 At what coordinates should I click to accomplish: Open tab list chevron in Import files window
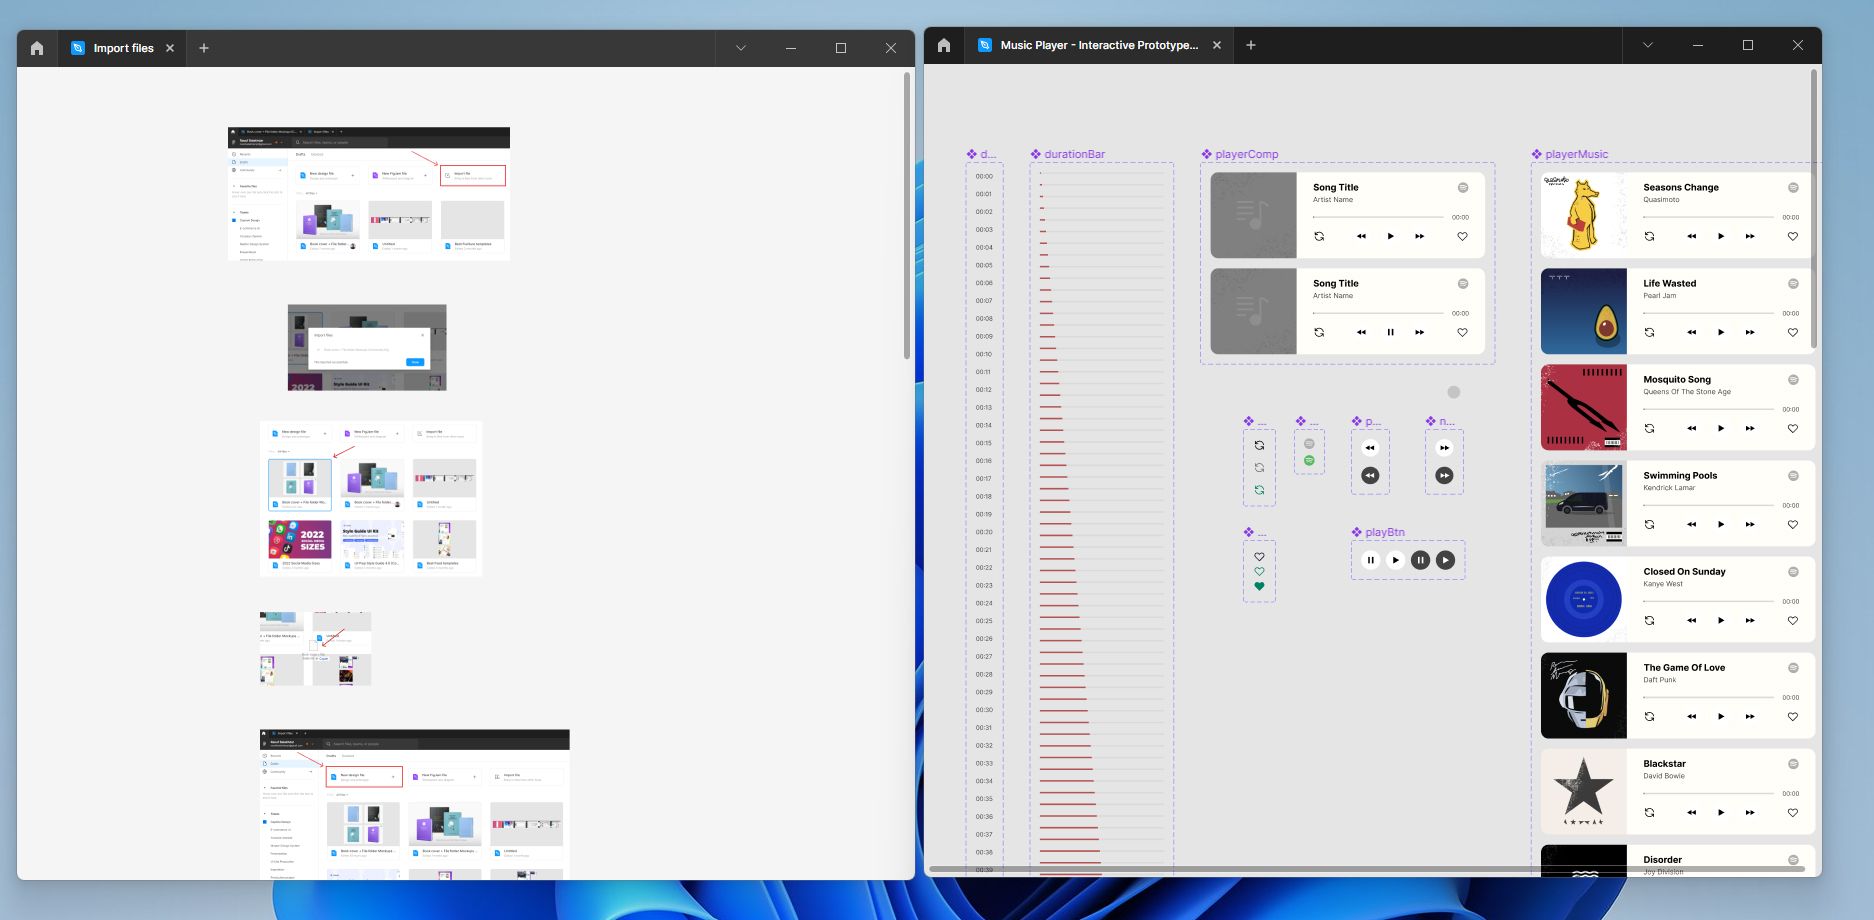[741, 48]
